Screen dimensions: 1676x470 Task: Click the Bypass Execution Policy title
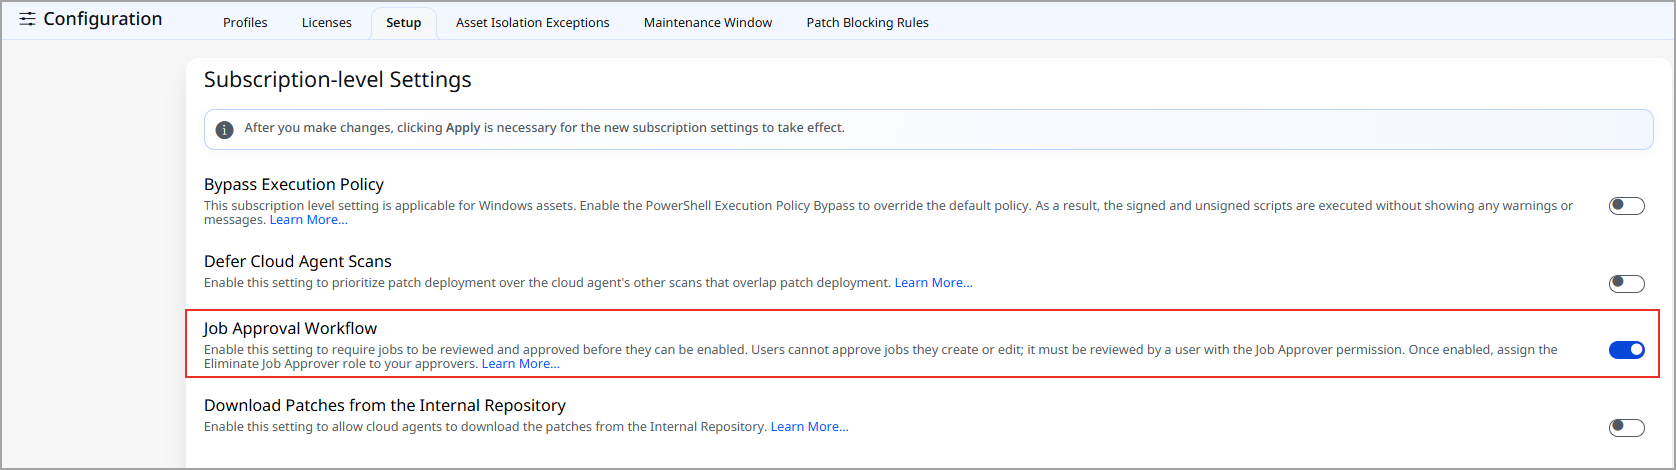click(x=294, y=185)
